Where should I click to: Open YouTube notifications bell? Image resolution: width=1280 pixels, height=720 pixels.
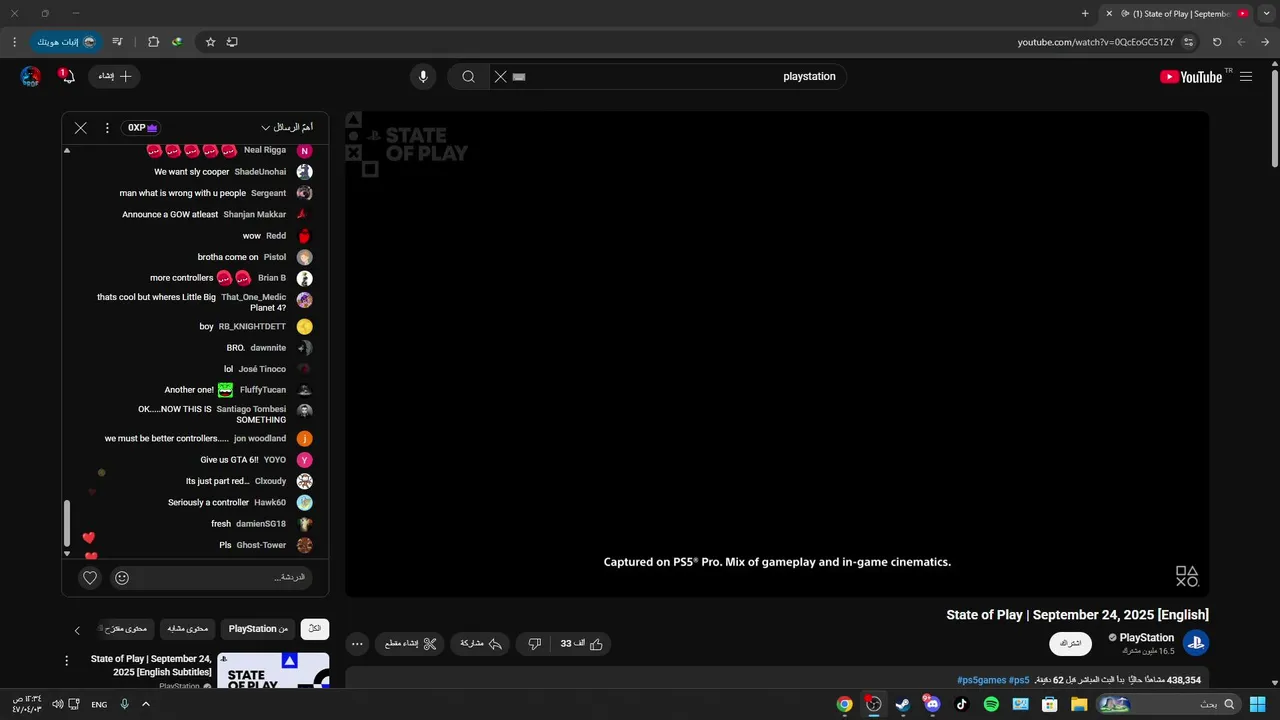point(68,77)
